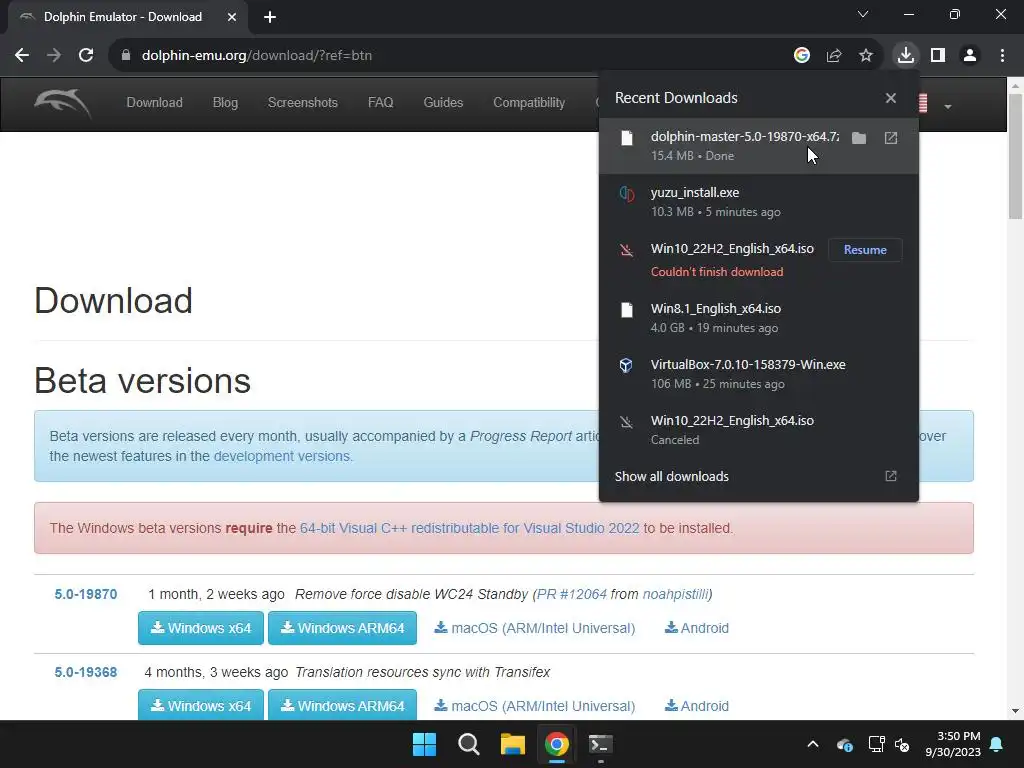
Task: Open the taskbar clock and date
Action: [x=953, y=744]
